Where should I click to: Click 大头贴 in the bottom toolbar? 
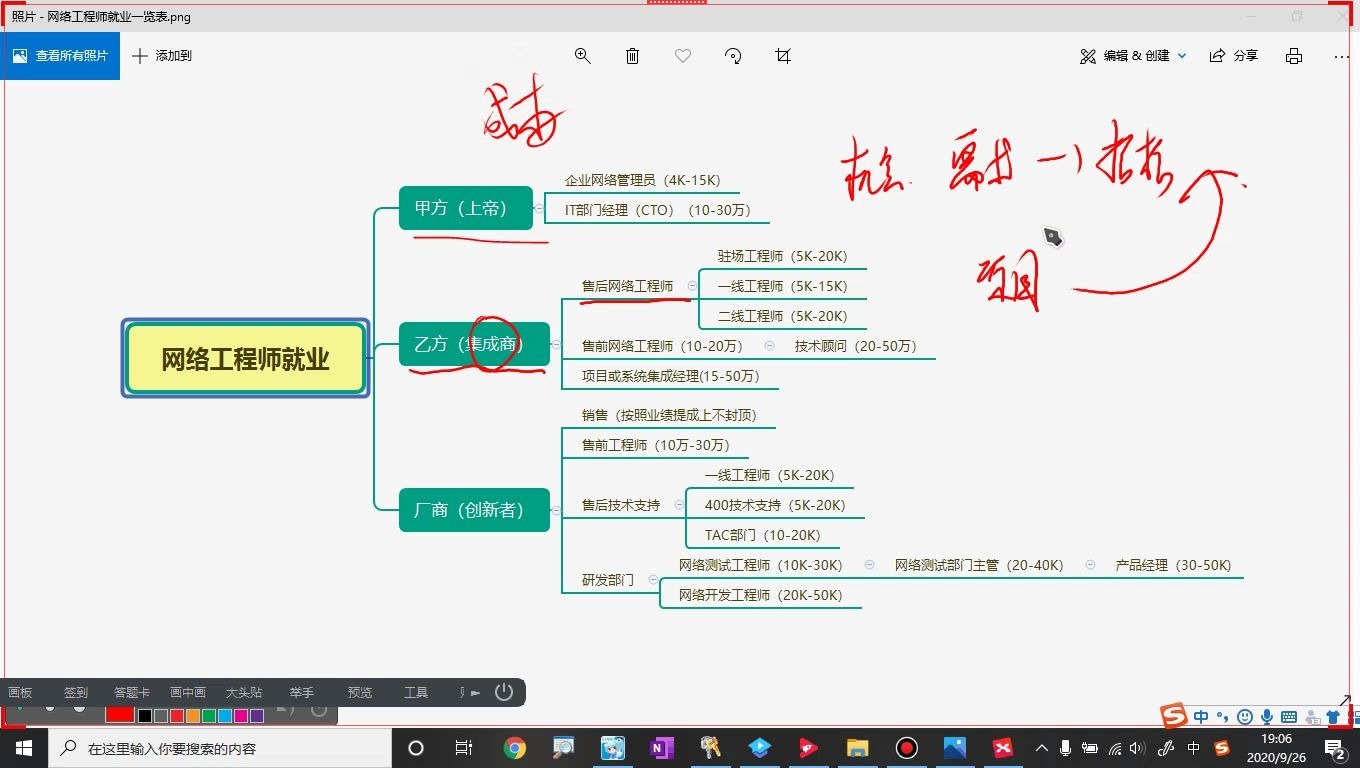click(x=244, y=692)
